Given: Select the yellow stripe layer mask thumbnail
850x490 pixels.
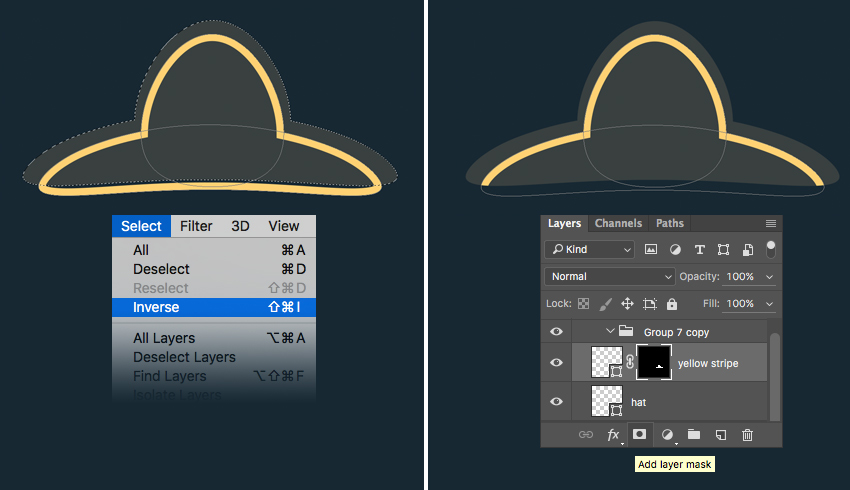Looking at the screenshot, I should click(x=654, y=362).
